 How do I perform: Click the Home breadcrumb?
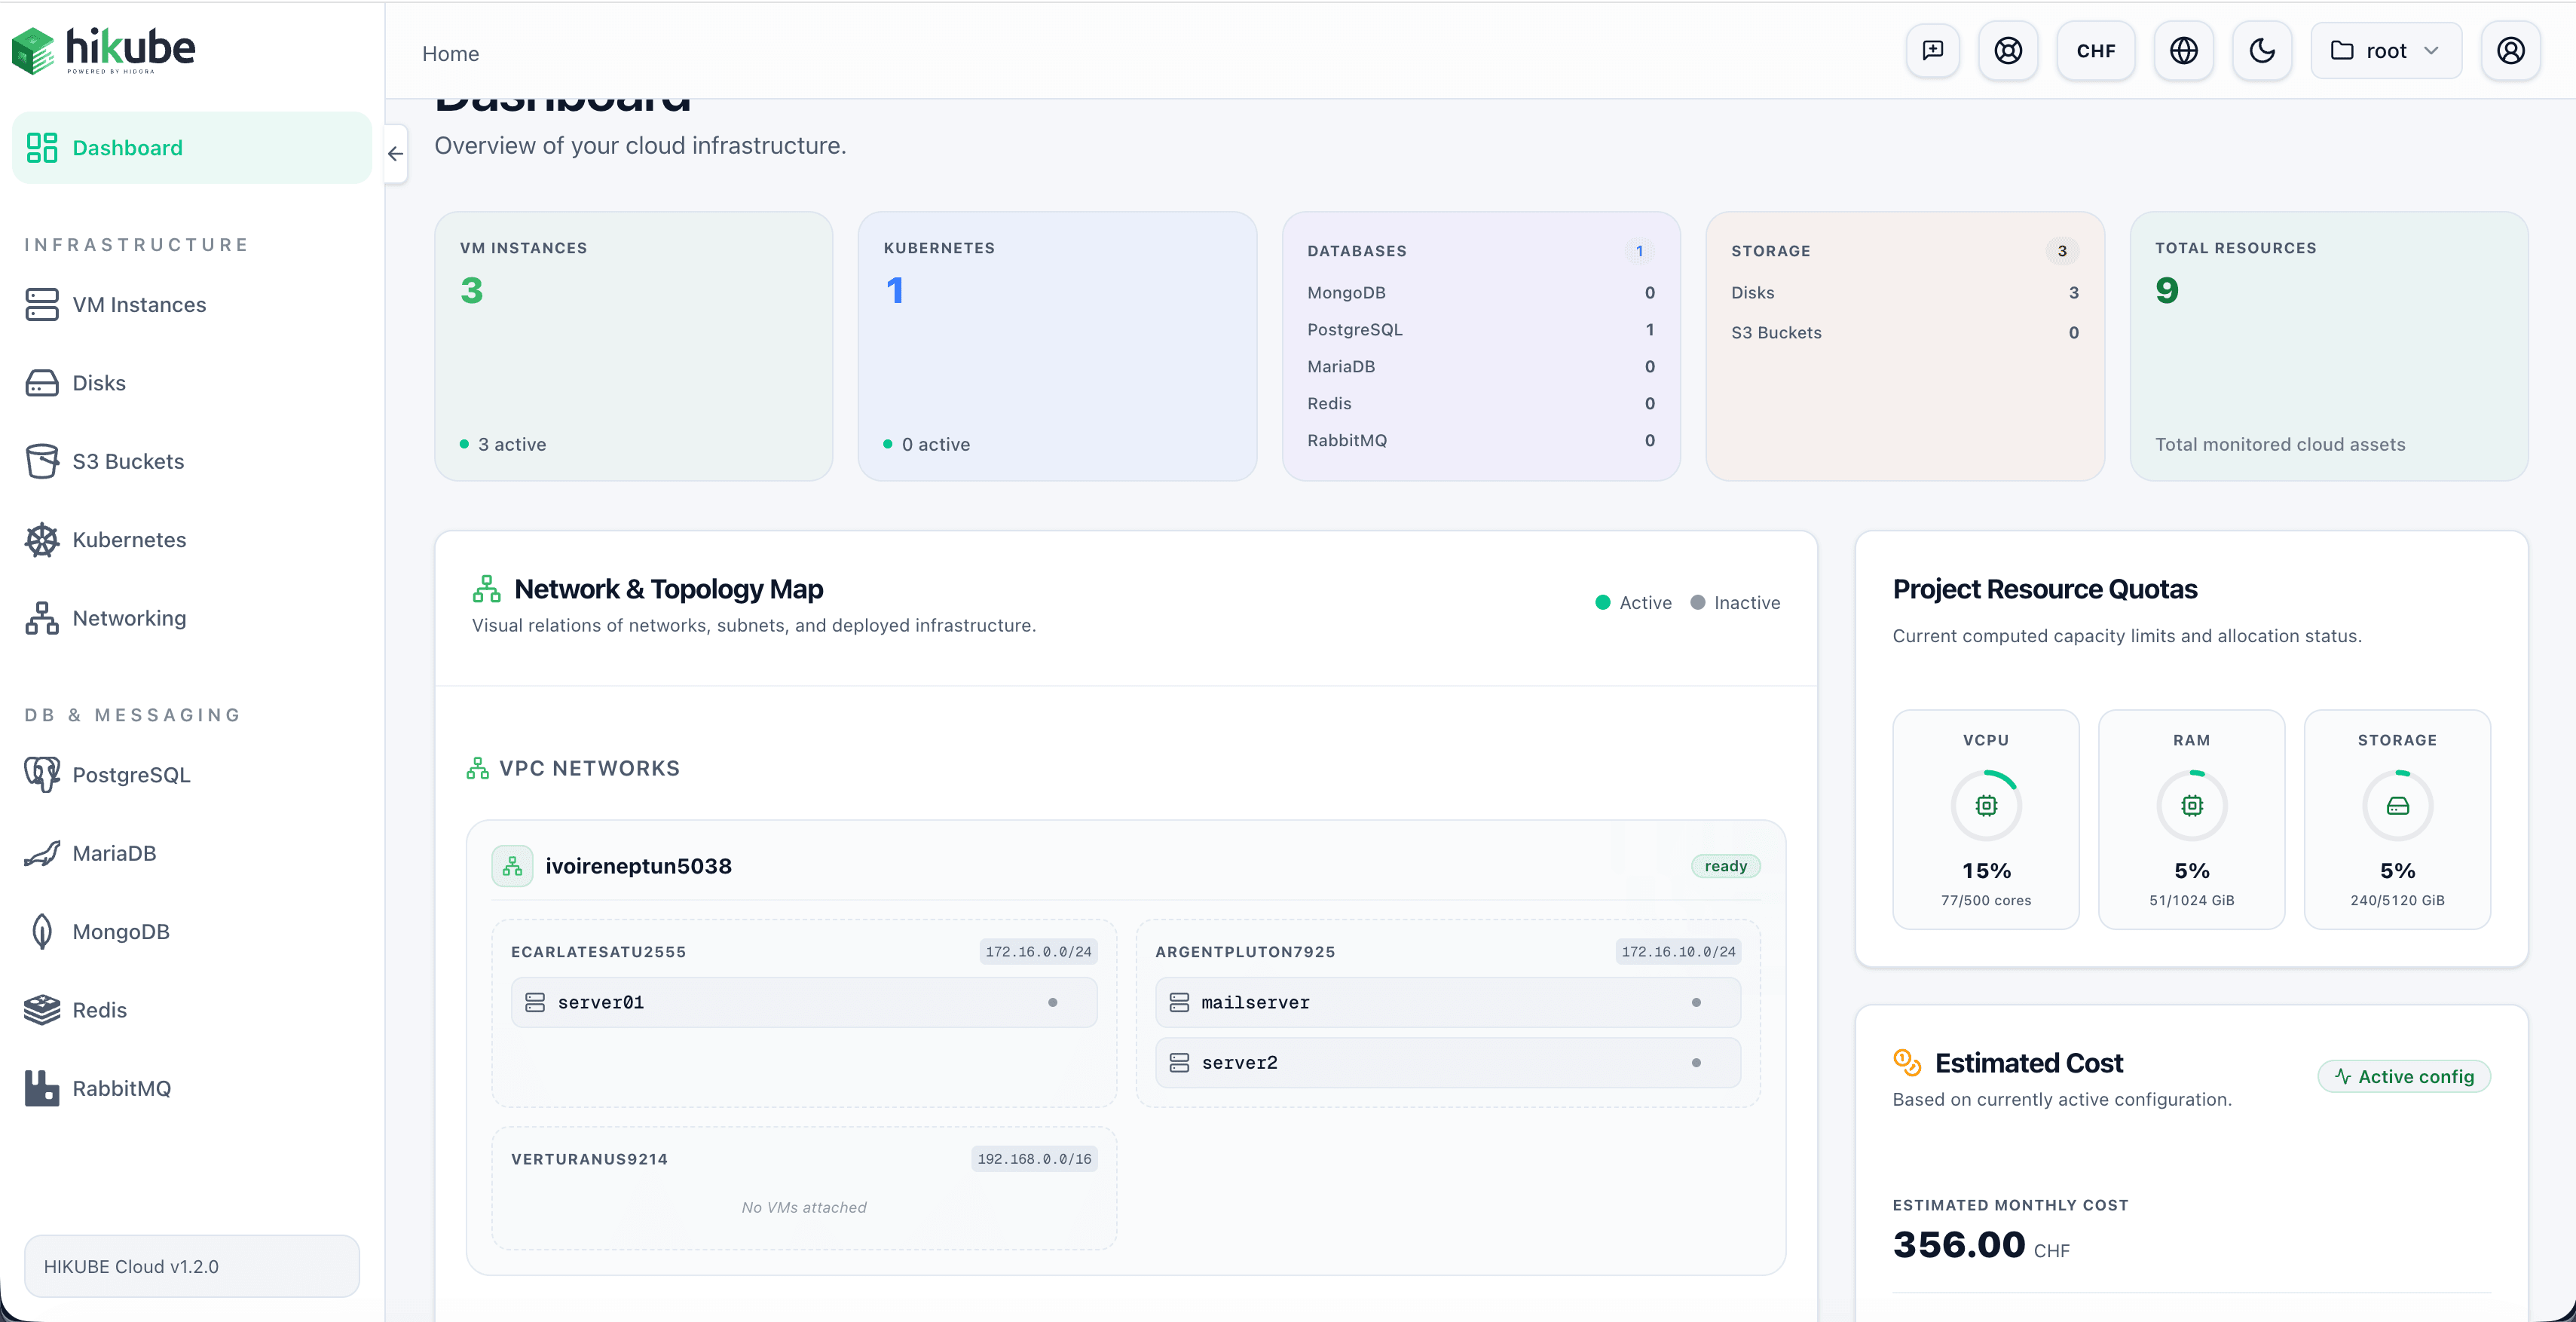[450, 53]
